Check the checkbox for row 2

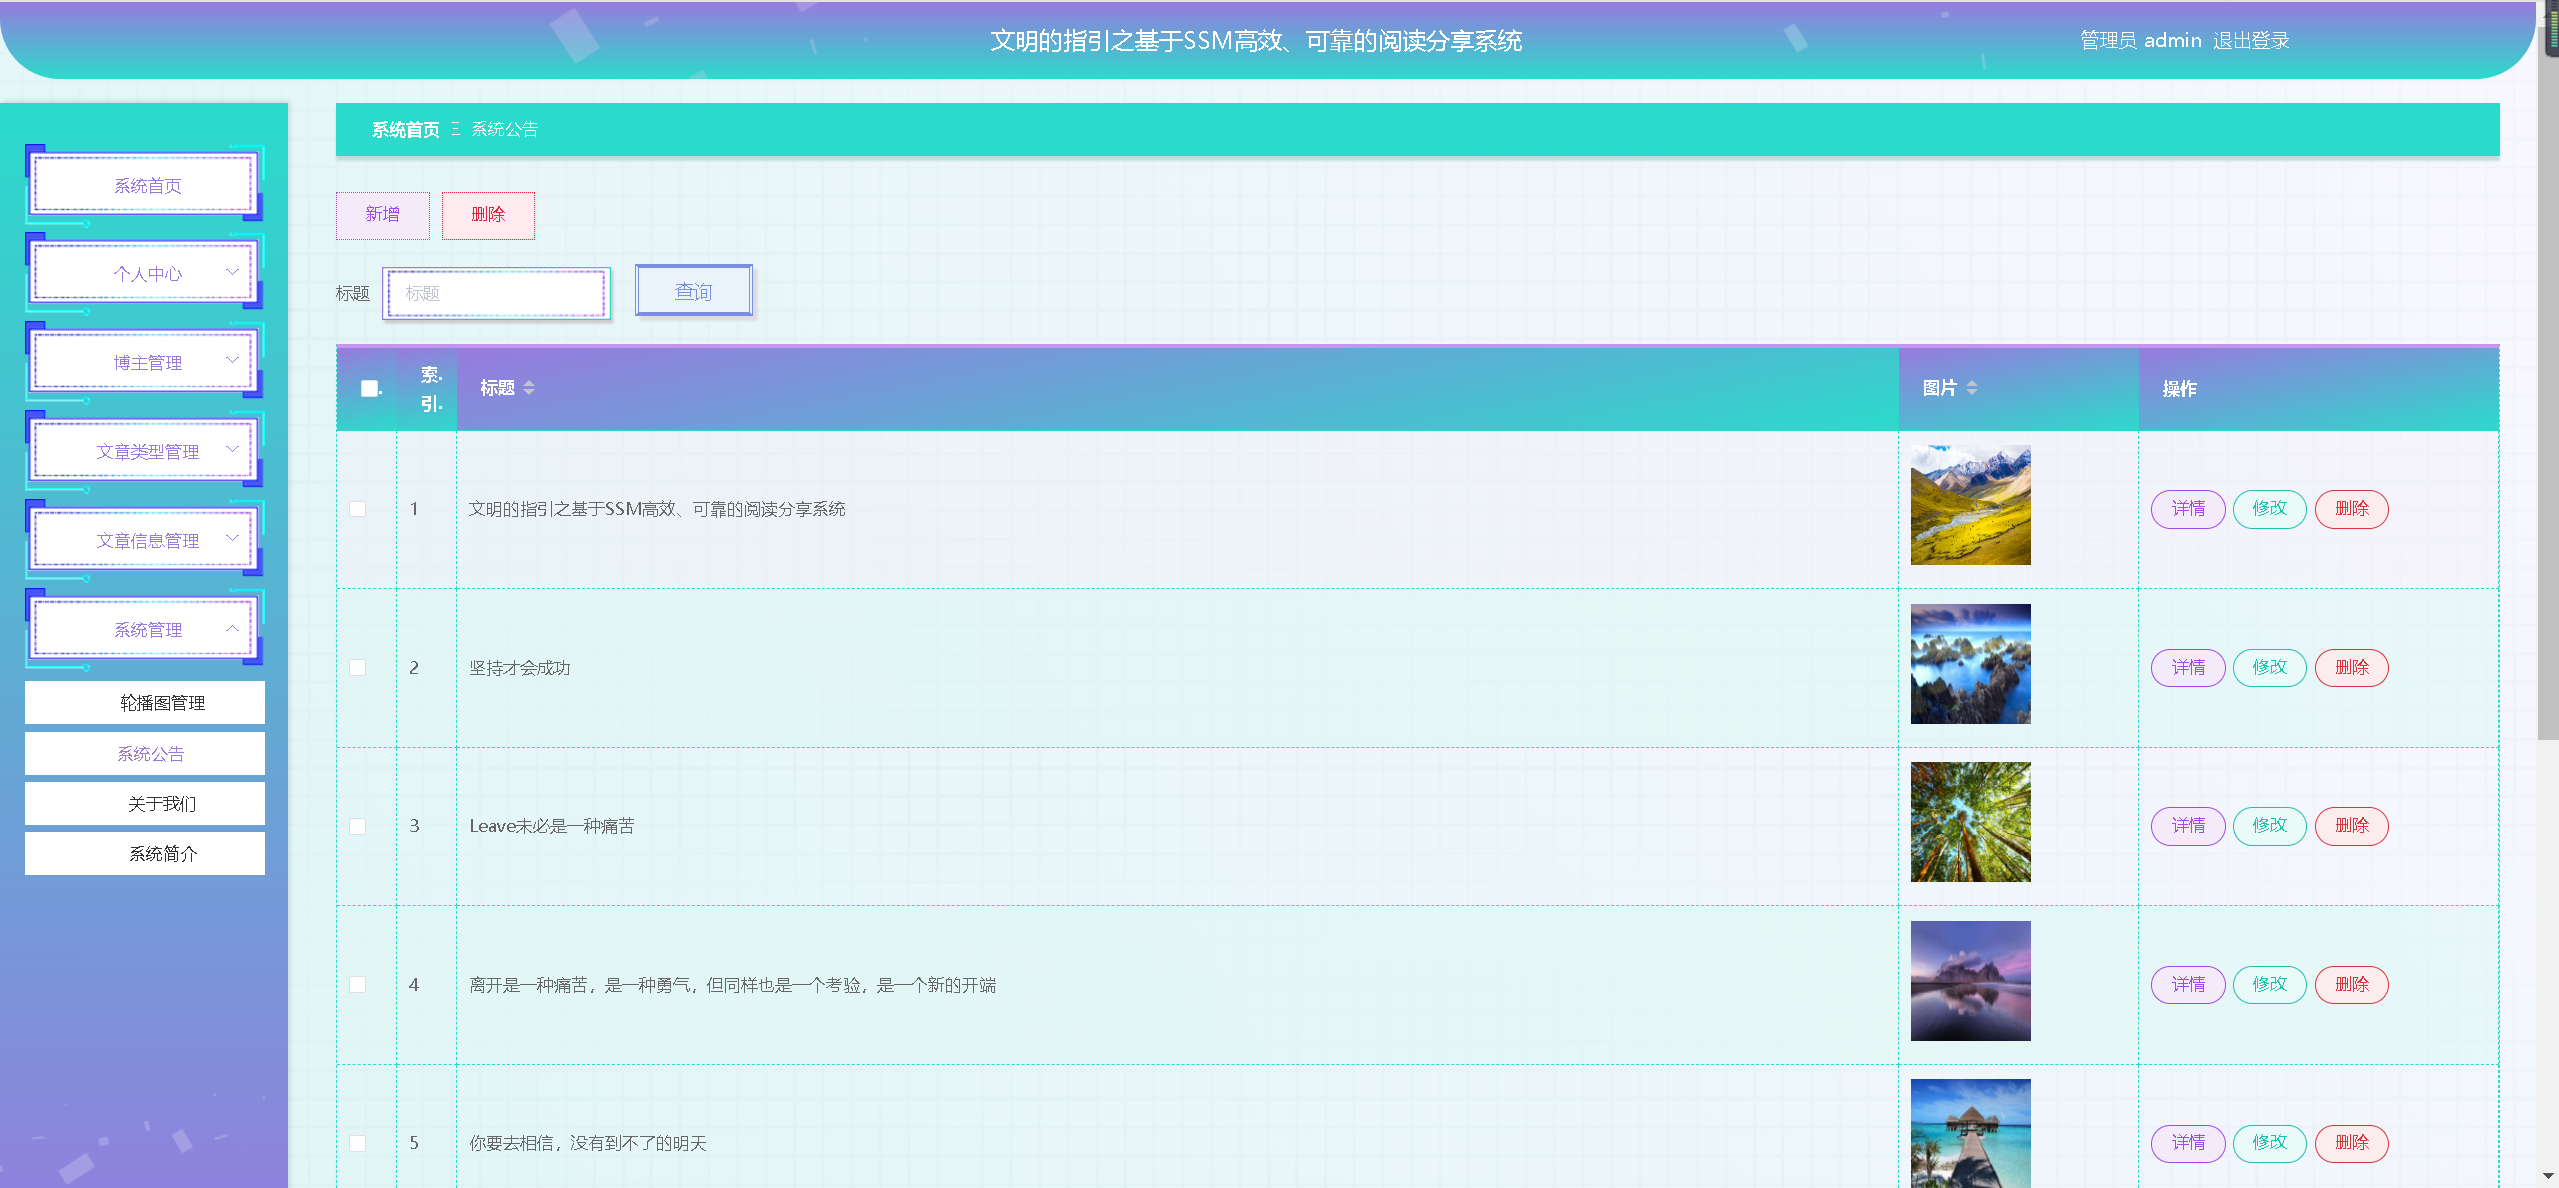(x=357, y=668)
